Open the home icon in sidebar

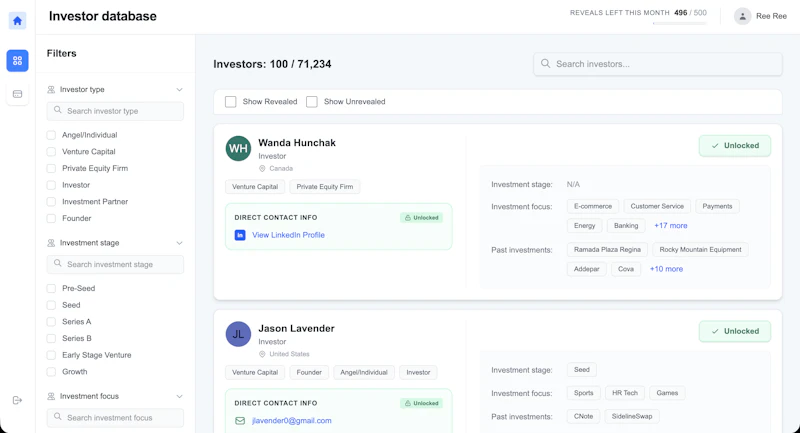pyautogui.click(x=17, y=20)
